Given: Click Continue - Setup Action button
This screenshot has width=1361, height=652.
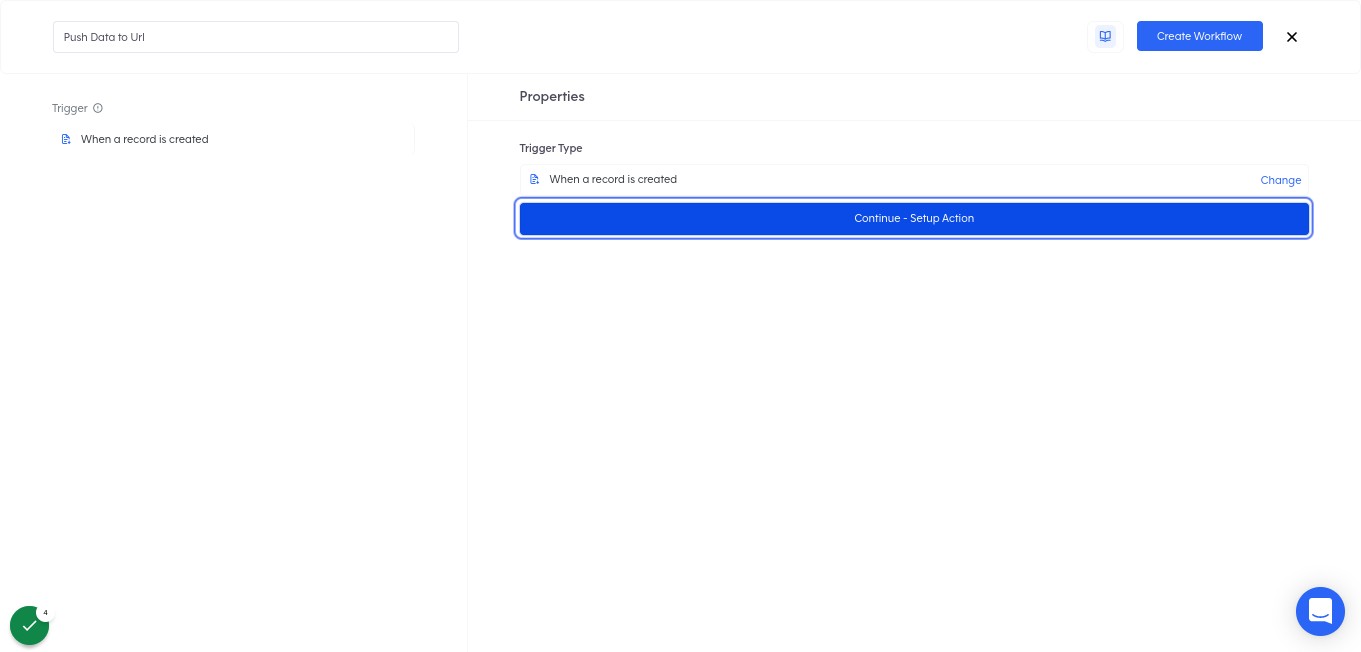Looking at the screenshot, I should click(914, 218).
